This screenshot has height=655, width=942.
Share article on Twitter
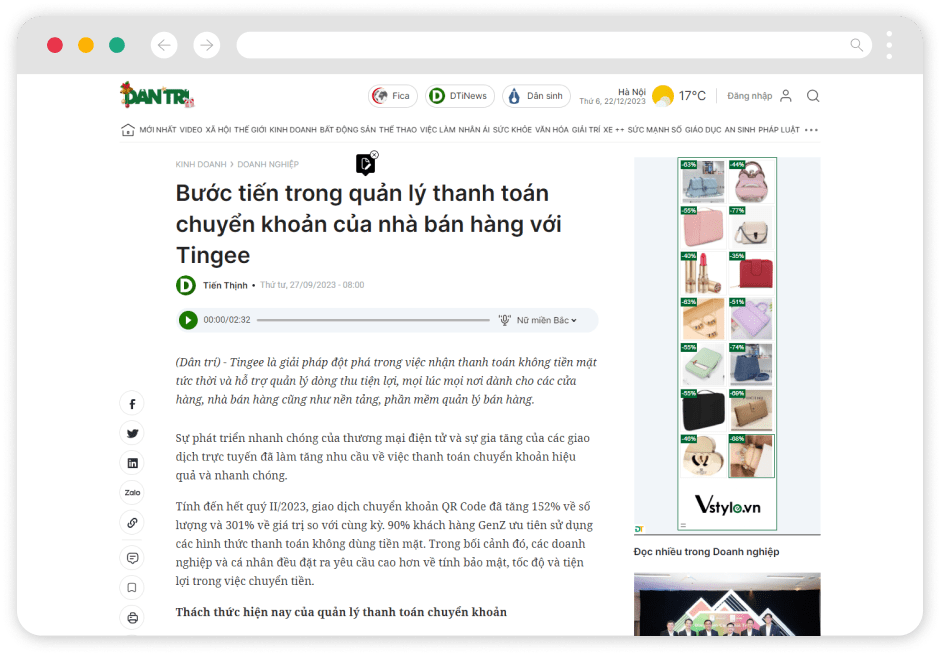click(132, 433)
